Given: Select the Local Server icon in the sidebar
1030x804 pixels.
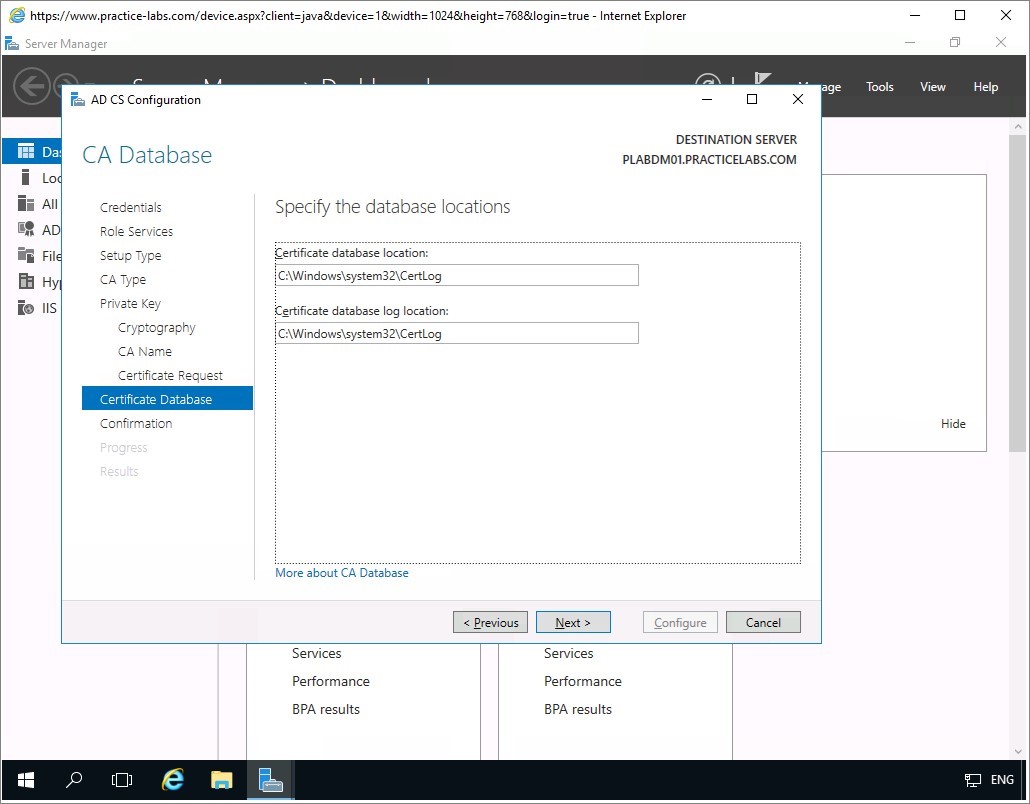Looking at the screenshot, I should (x=26, y=177).
